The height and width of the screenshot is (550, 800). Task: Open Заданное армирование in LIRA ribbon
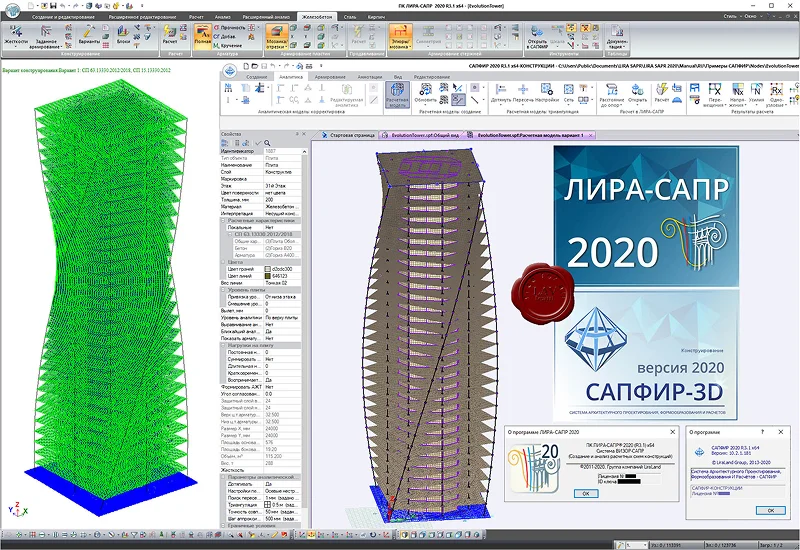(x=45, y=36)
